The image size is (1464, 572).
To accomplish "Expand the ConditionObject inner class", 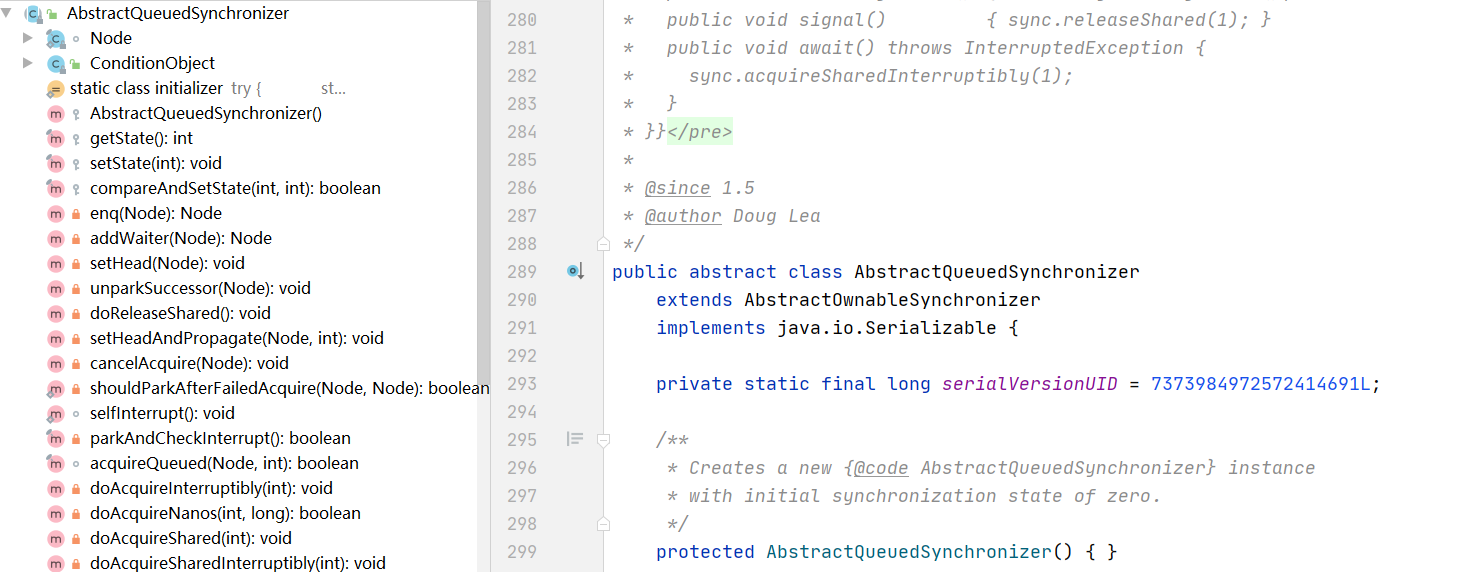I will pyautogui.click(x=28, y=63).
